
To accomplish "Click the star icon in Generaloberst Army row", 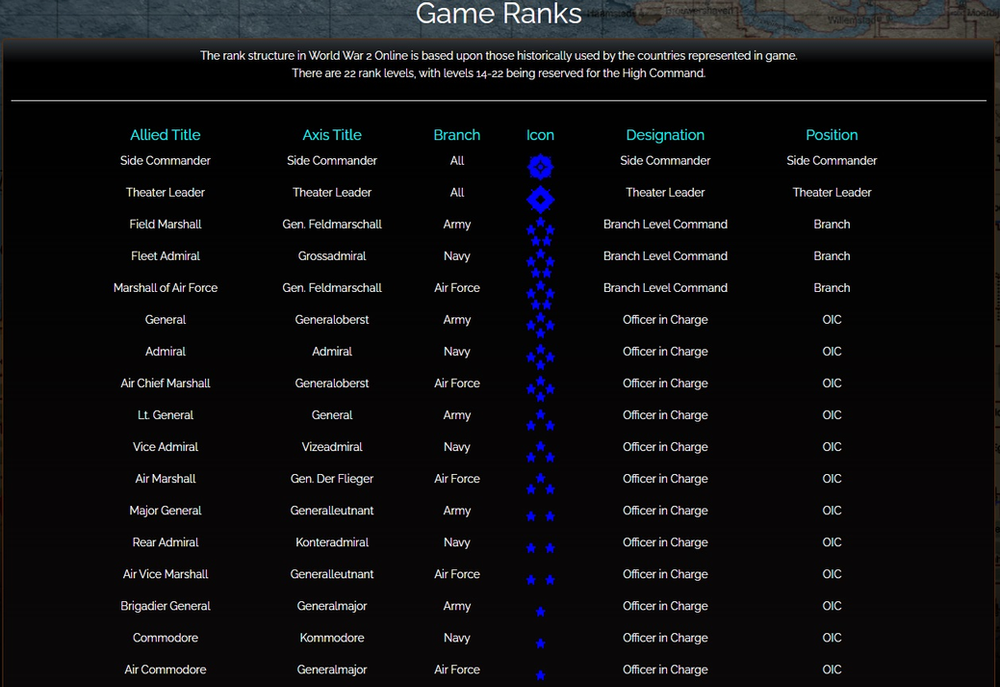I will pos(540,325).
